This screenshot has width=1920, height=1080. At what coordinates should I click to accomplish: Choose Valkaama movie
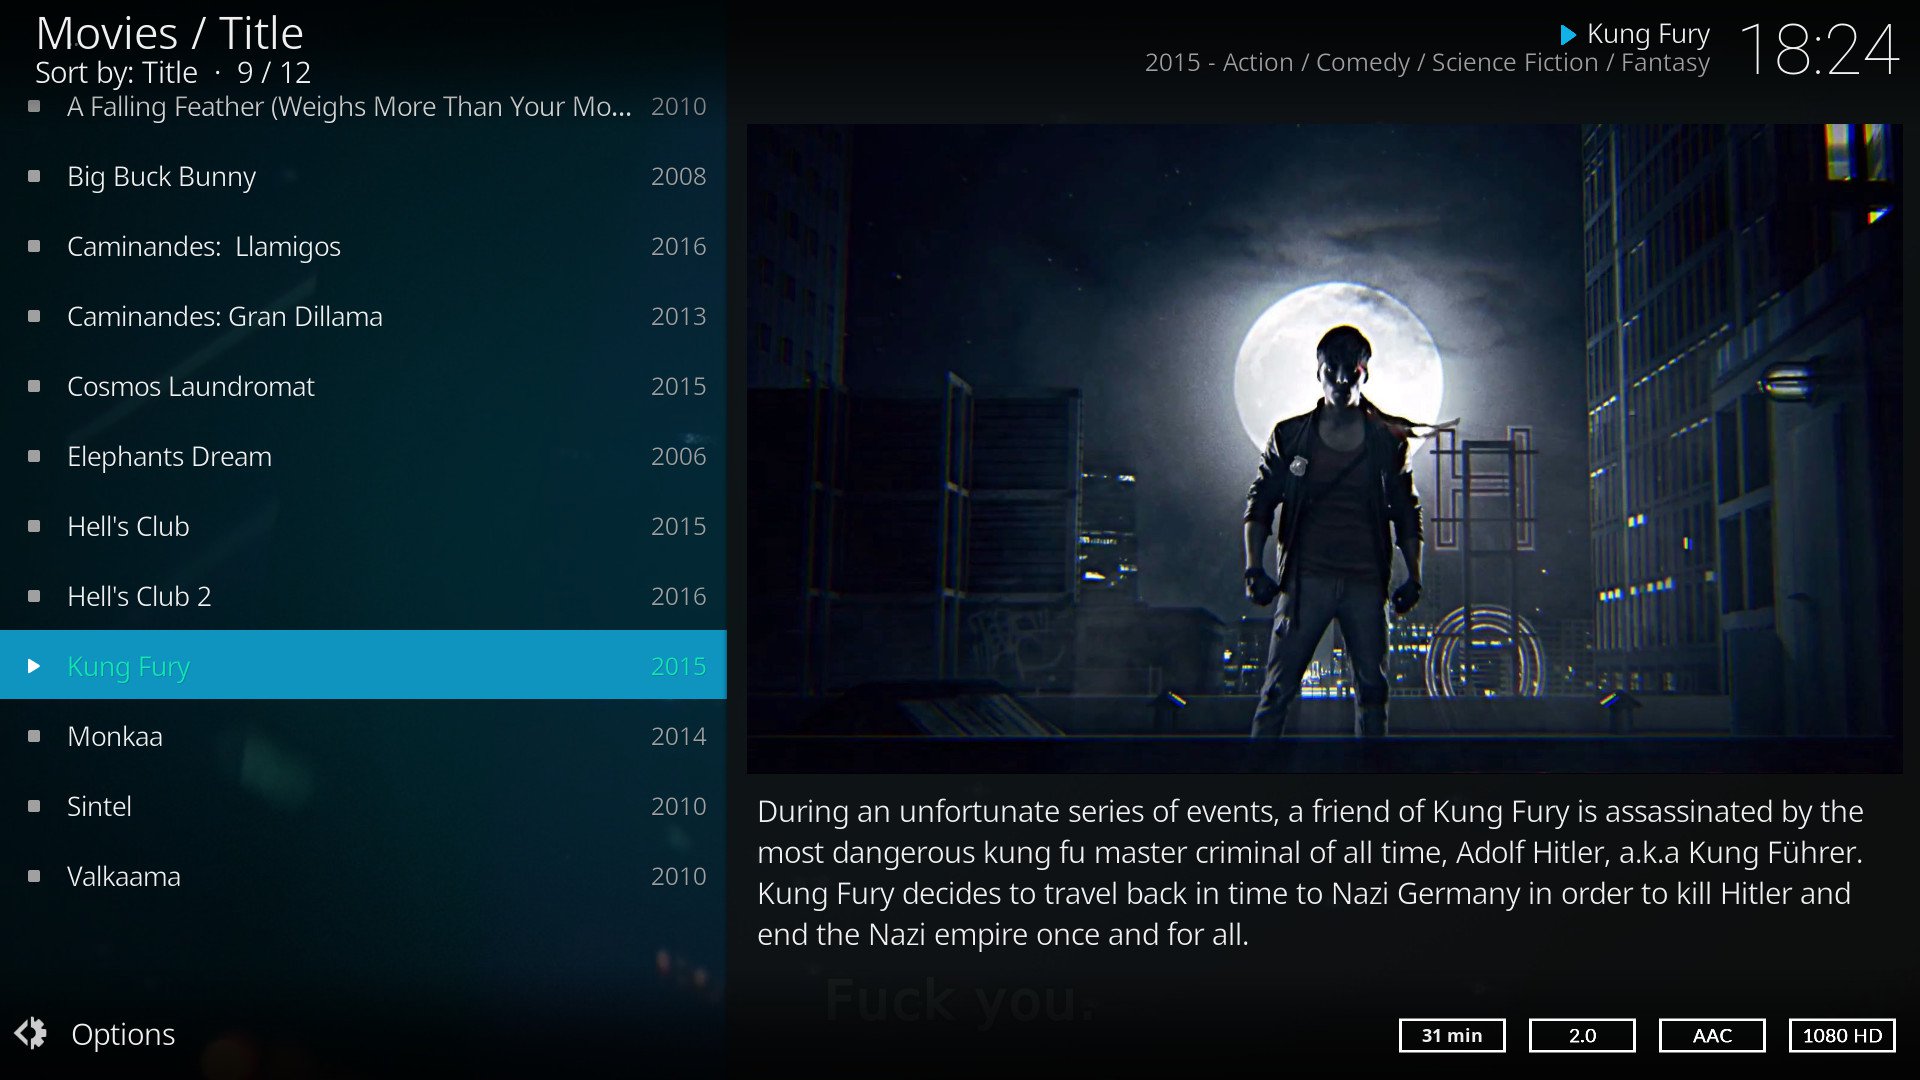(363, 876)
